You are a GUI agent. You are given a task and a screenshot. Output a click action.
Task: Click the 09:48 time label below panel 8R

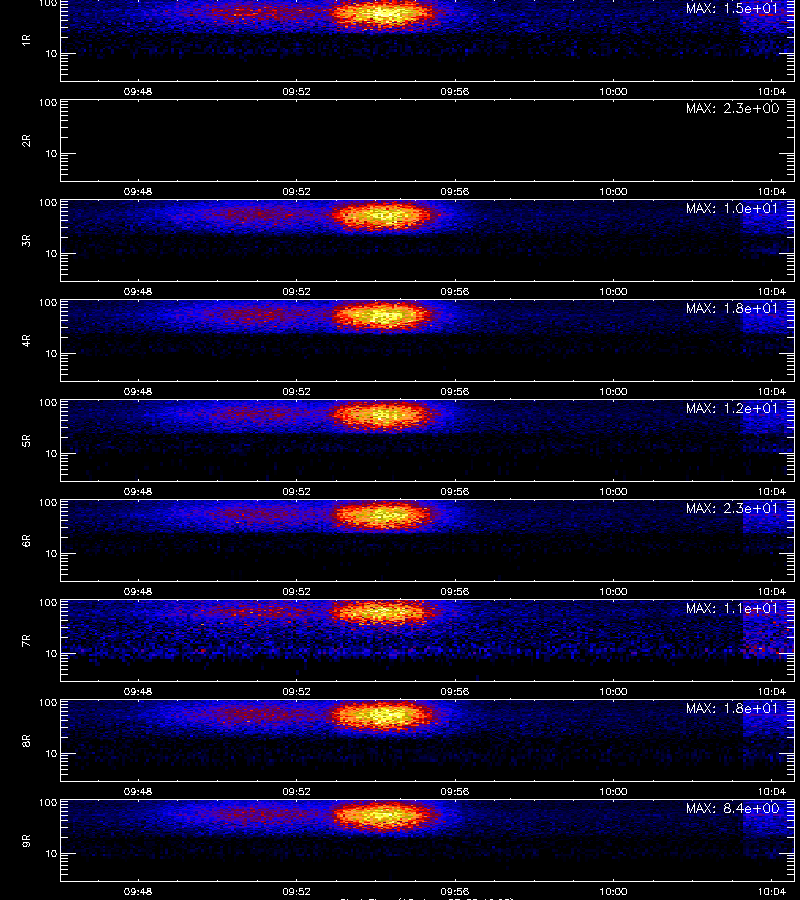point(138,792)
